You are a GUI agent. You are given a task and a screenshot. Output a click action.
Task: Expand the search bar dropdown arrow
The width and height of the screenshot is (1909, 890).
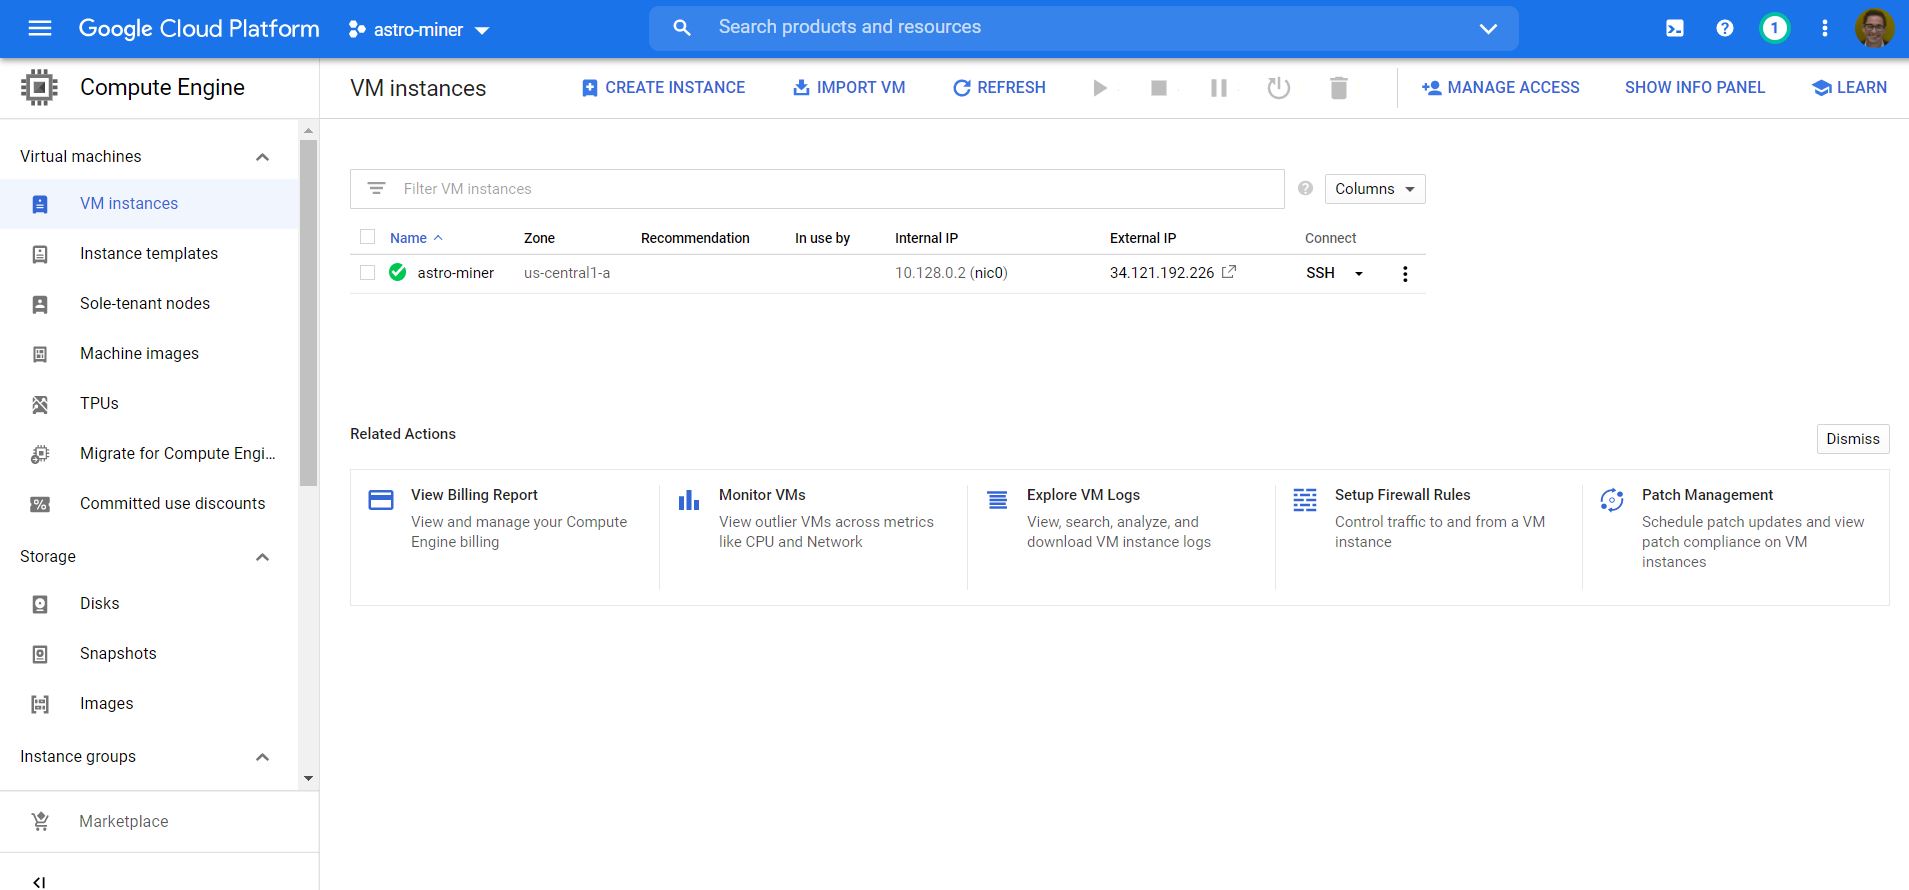[1488, 29]
